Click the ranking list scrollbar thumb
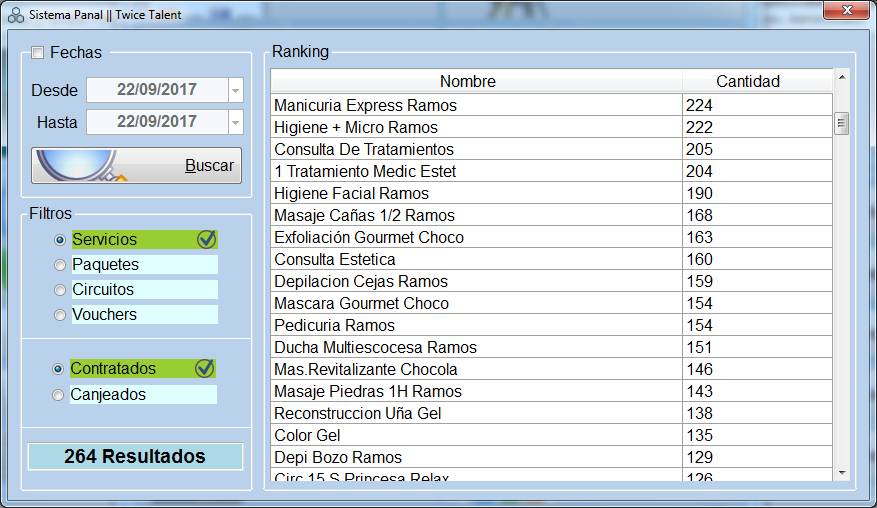877x508 pixels. pyautogui.click(x=841, y=123)
